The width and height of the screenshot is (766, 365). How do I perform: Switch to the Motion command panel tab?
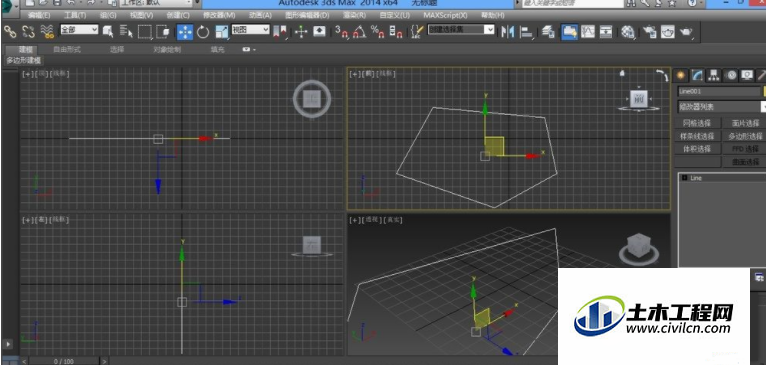pyautogui.click(x=730, y=75)
